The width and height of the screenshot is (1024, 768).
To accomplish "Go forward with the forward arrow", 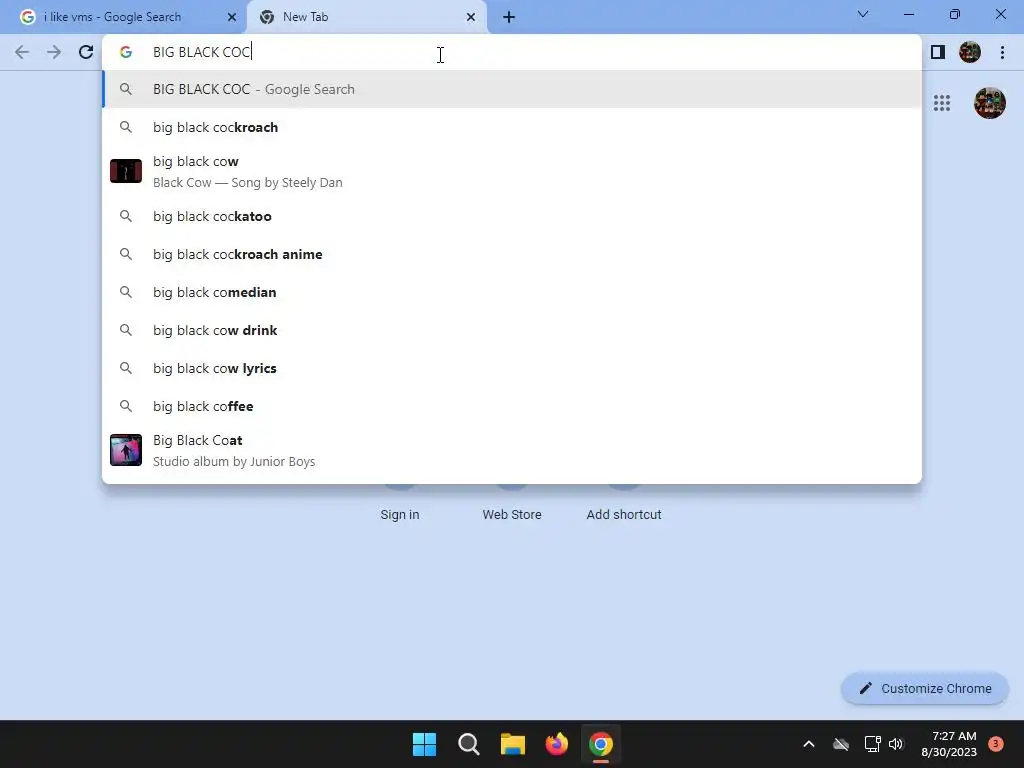I will coord(54,52).
